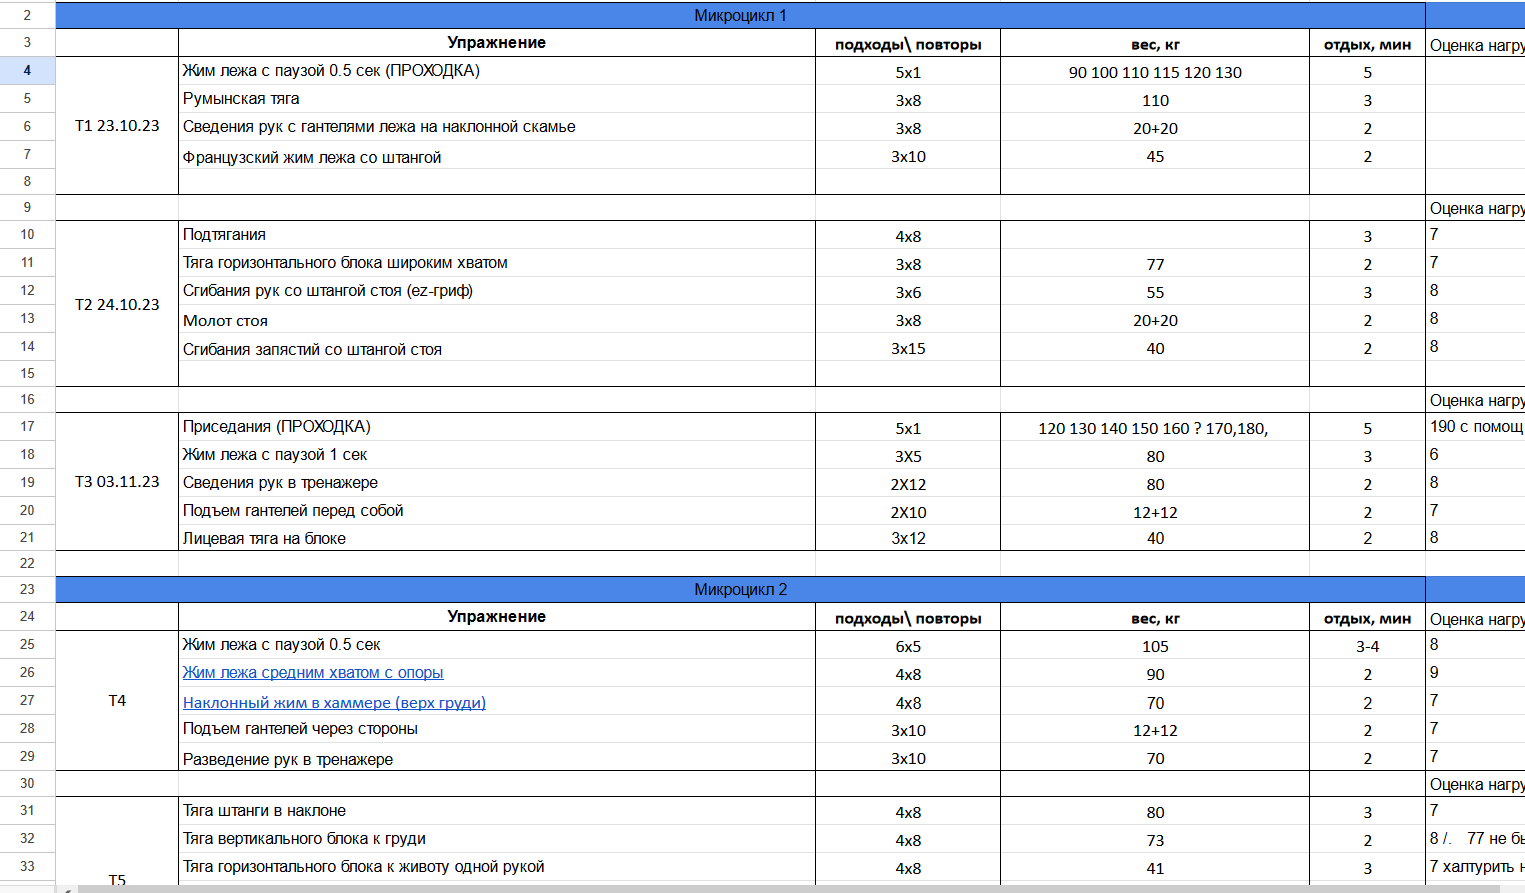
Task: Select the 'Микроцикл 2' header cell
Action: point(740,590)
